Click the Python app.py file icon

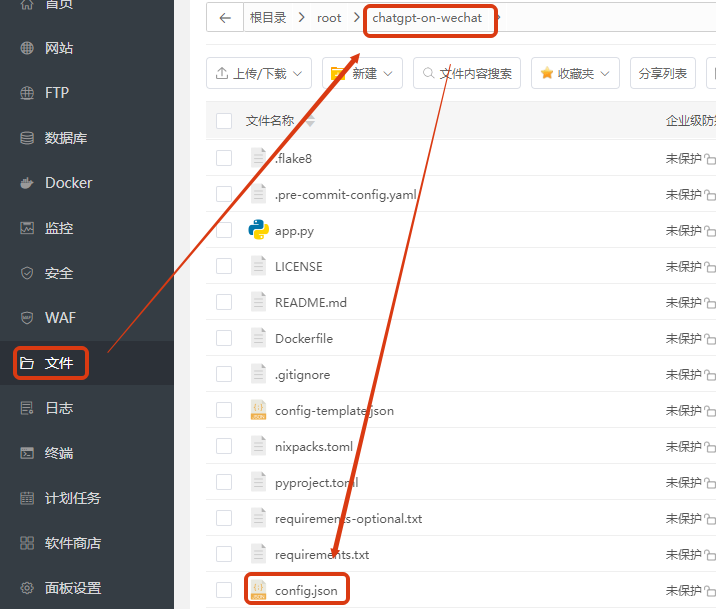259,230
